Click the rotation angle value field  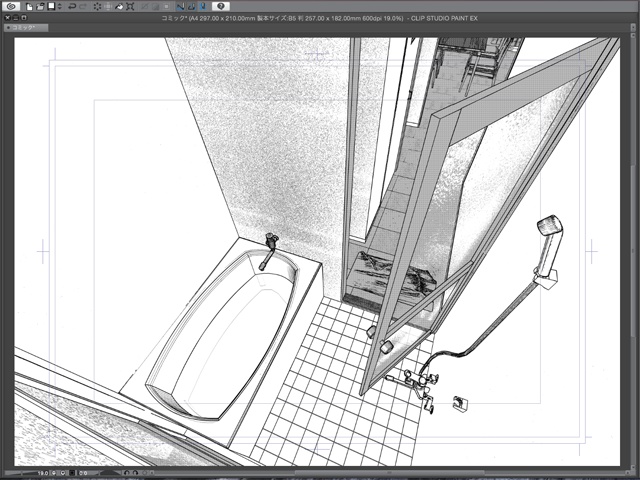tap(84, 473)
